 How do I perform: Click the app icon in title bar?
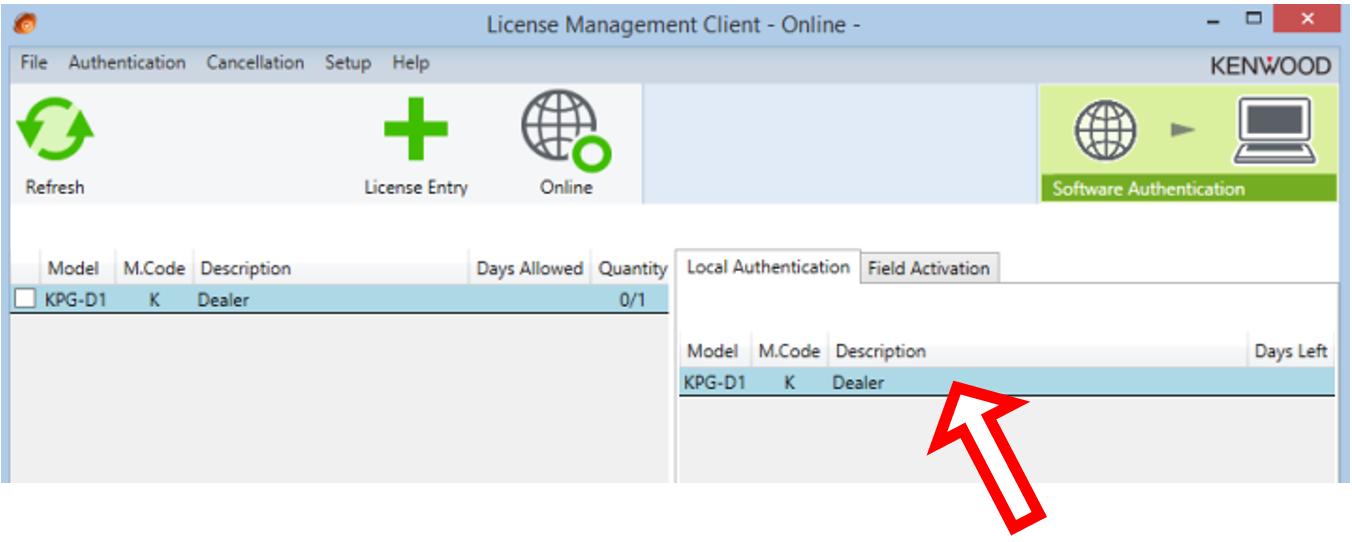click(x=26, y=22)
